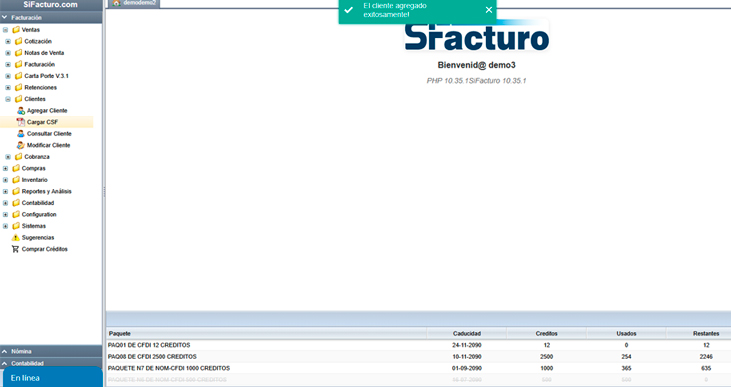Sort by the Caducidad column header
Screen dimensions: 731x387
point(467,333)
